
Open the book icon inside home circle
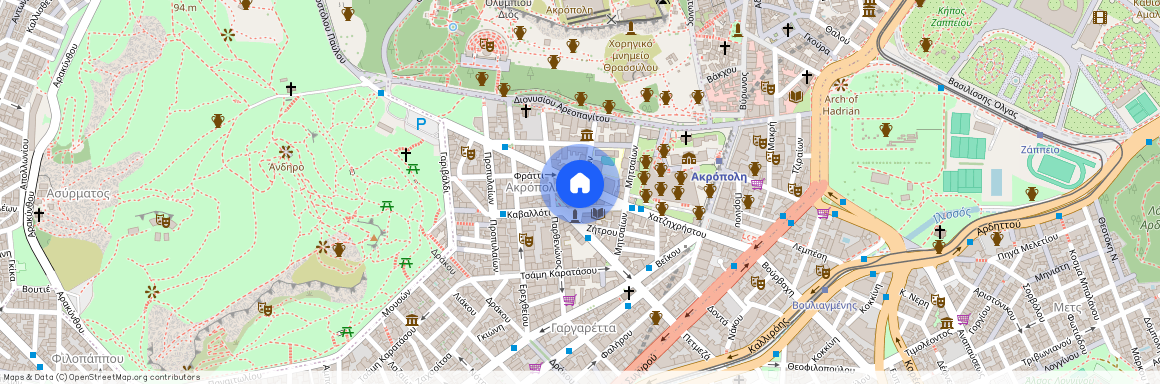tap(598, 215)
